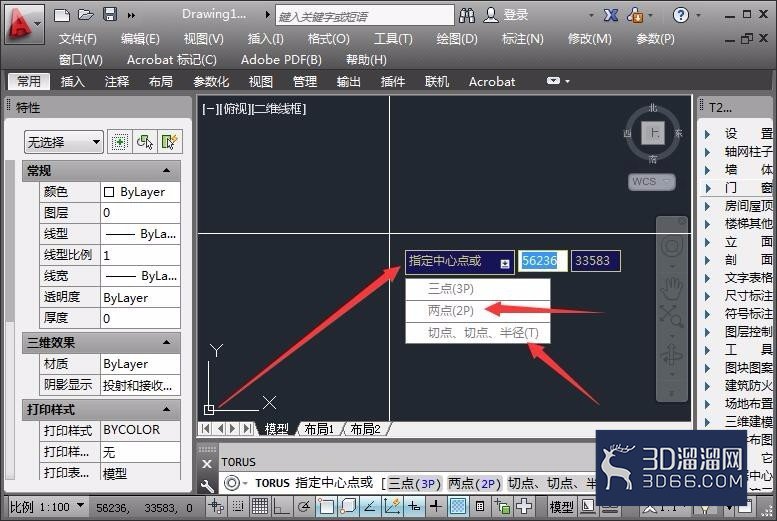Click the command line wrench customize icon

coord(207,485)
